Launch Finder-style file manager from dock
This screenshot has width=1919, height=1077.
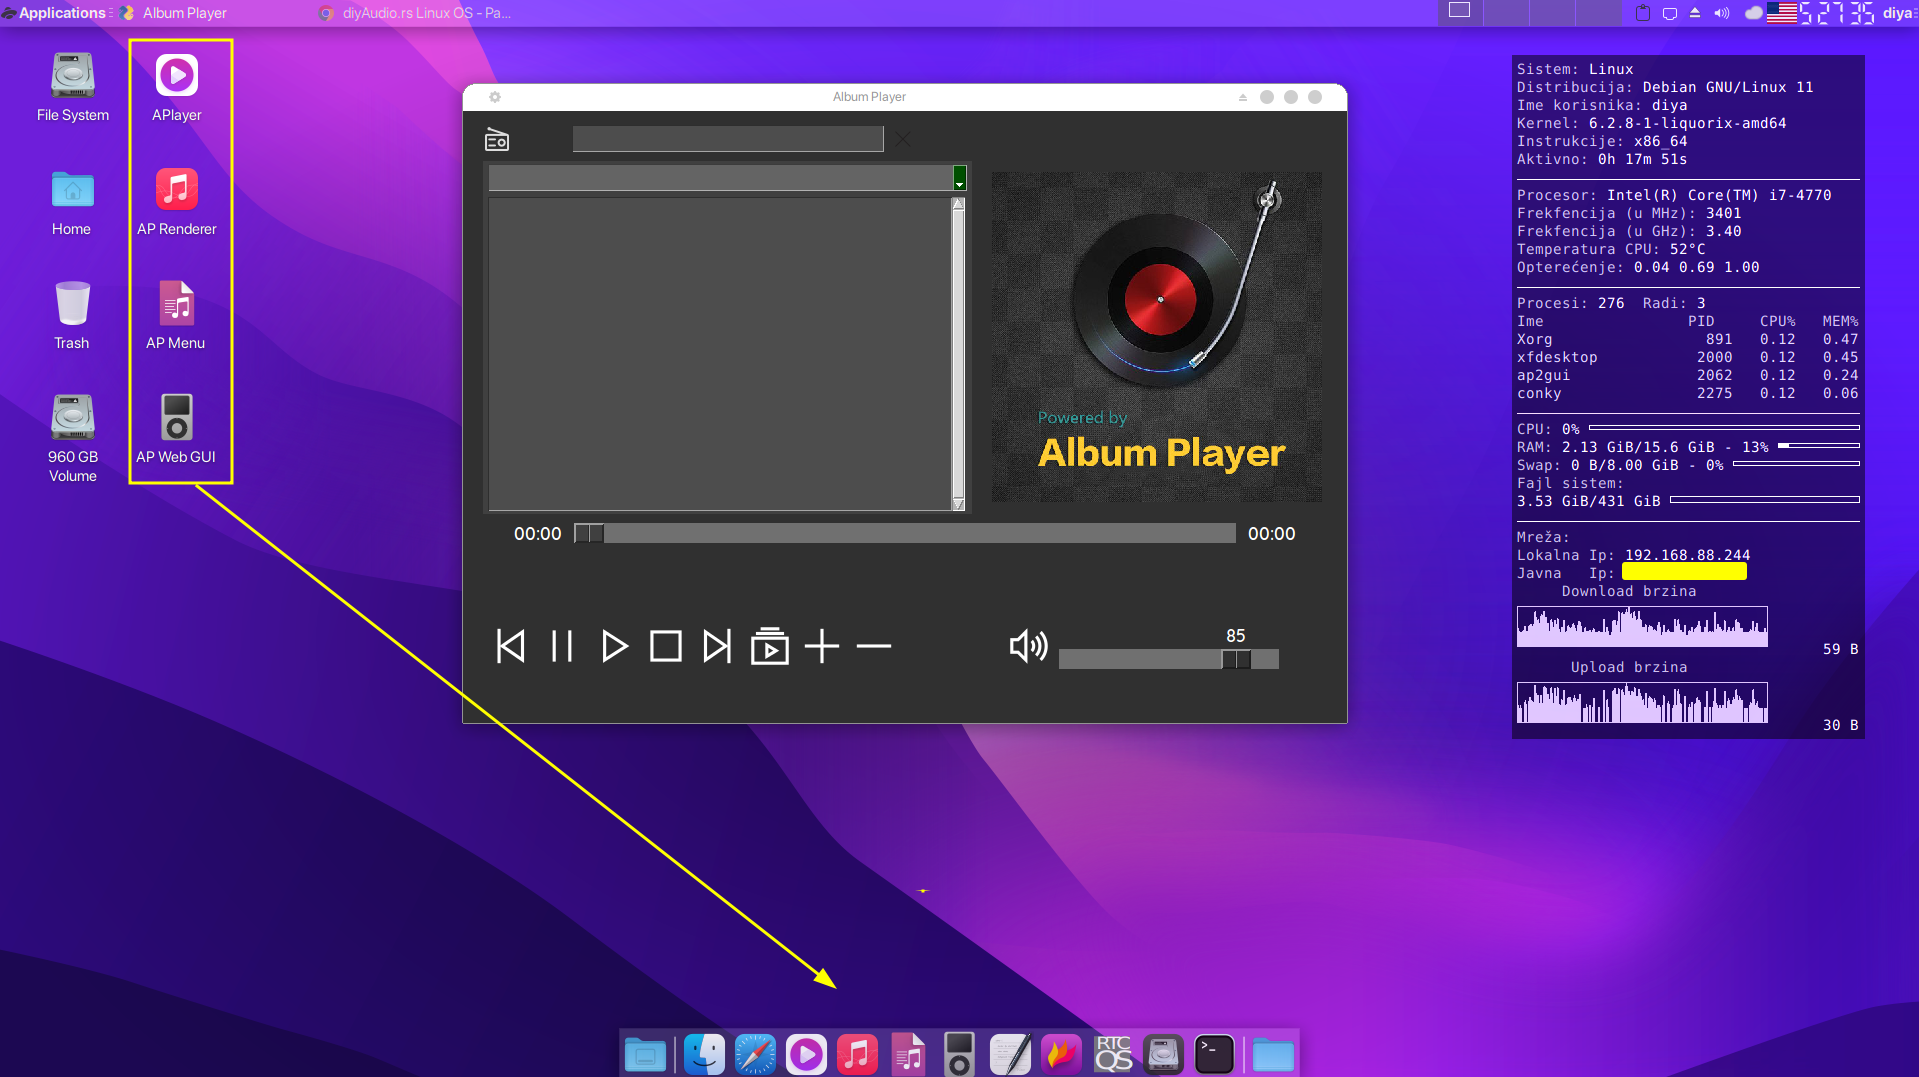[704, 1054]
